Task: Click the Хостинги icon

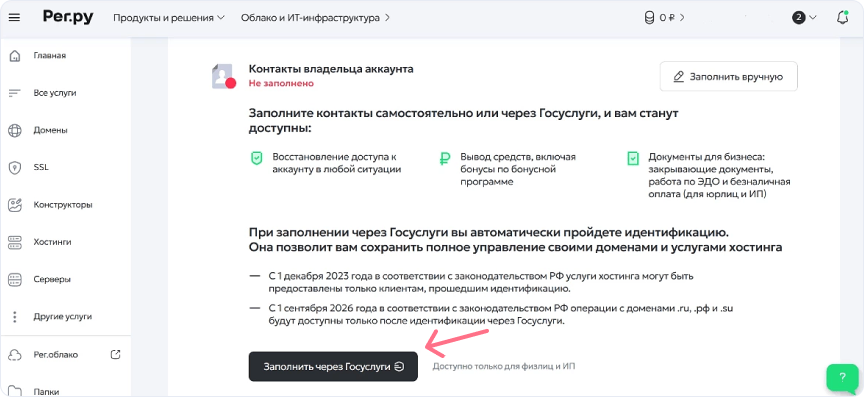Action: (x=15, y=242)
